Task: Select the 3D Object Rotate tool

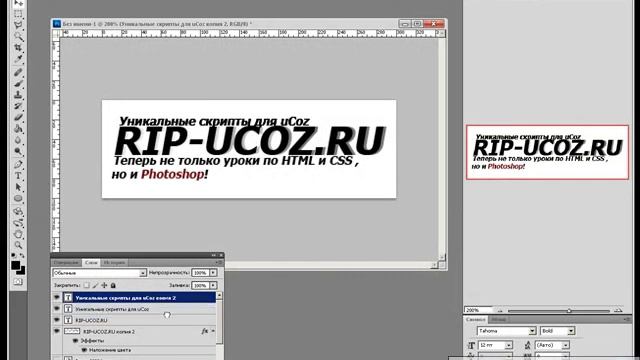Action: point(18,212)
